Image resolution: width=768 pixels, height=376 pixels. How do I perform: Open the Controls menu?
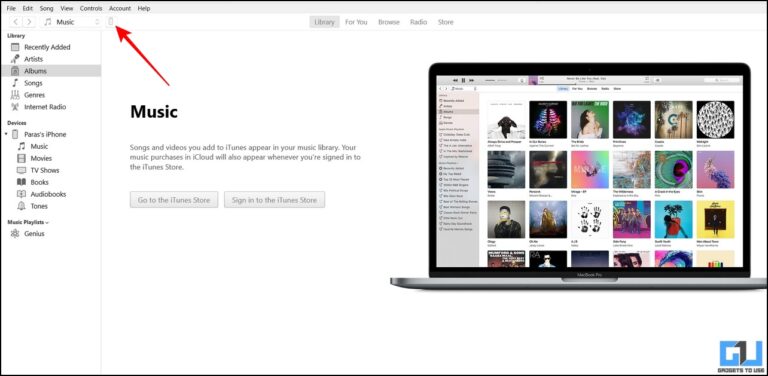(x=91, y=8)
